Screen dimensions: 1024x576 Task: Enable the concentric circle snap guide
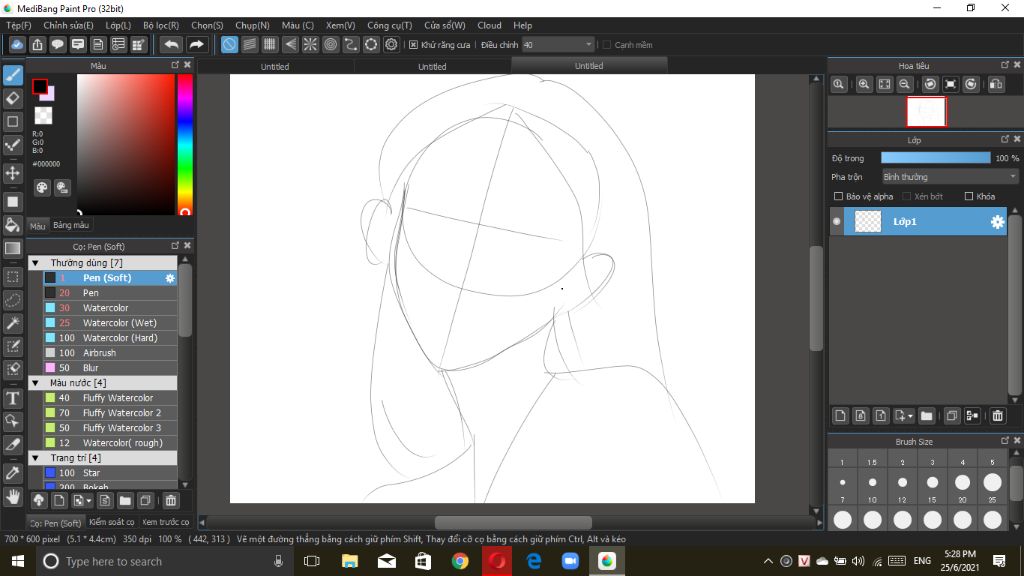[x=330, y=44]
